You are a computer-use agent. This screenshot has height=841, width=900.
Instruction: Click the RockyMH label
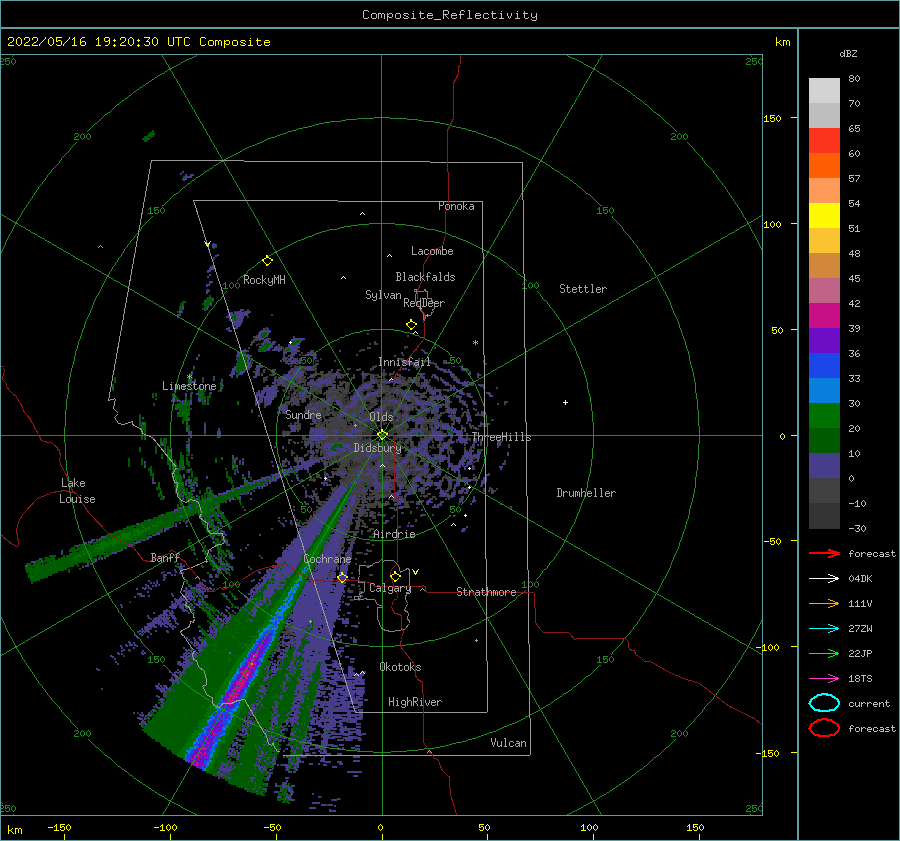pyautogui.click(x=264, y=280)
